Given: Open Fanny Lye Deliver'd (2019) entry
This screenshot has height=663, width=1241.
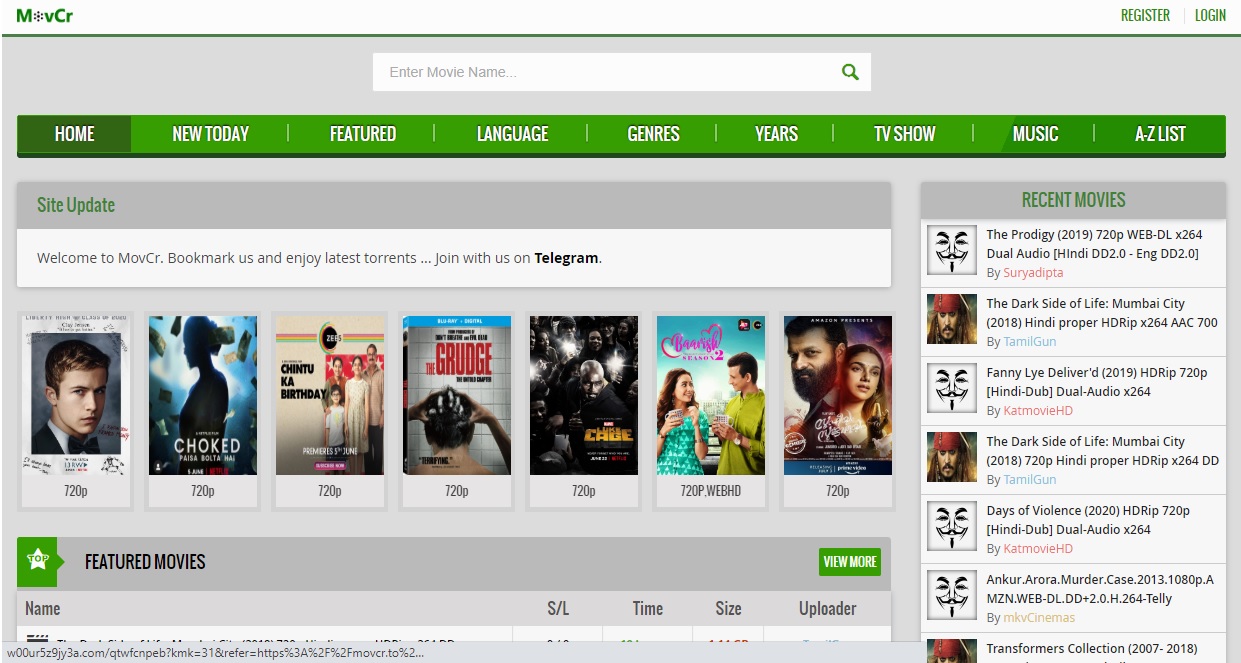Looking at the screenshot, I should coord(1097,382).
